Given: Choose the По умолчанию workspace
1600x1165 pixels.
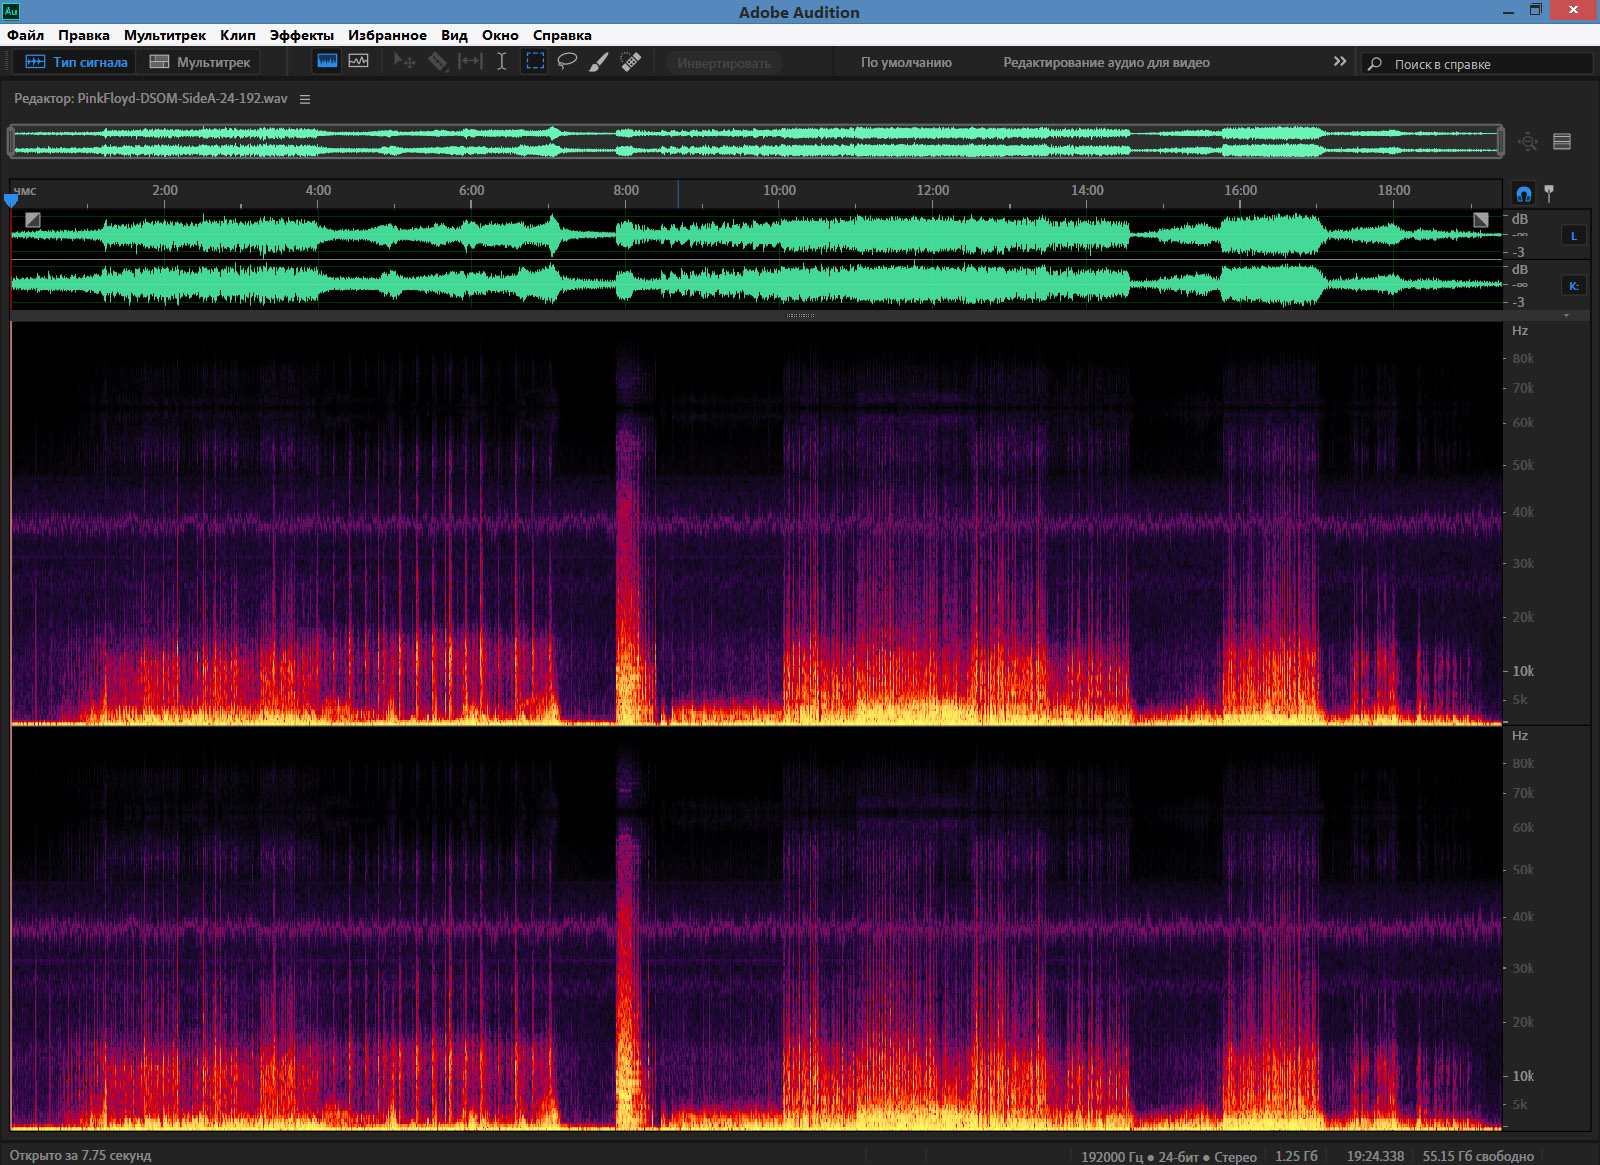Looking at the screenshot, I should tap(906, 62).
